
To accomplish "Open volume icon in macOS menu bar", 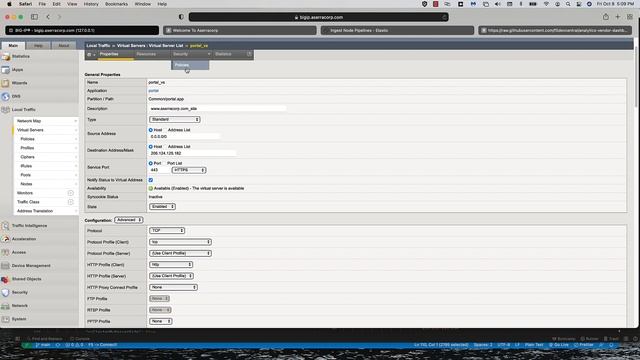I will [x=498, y=4].
